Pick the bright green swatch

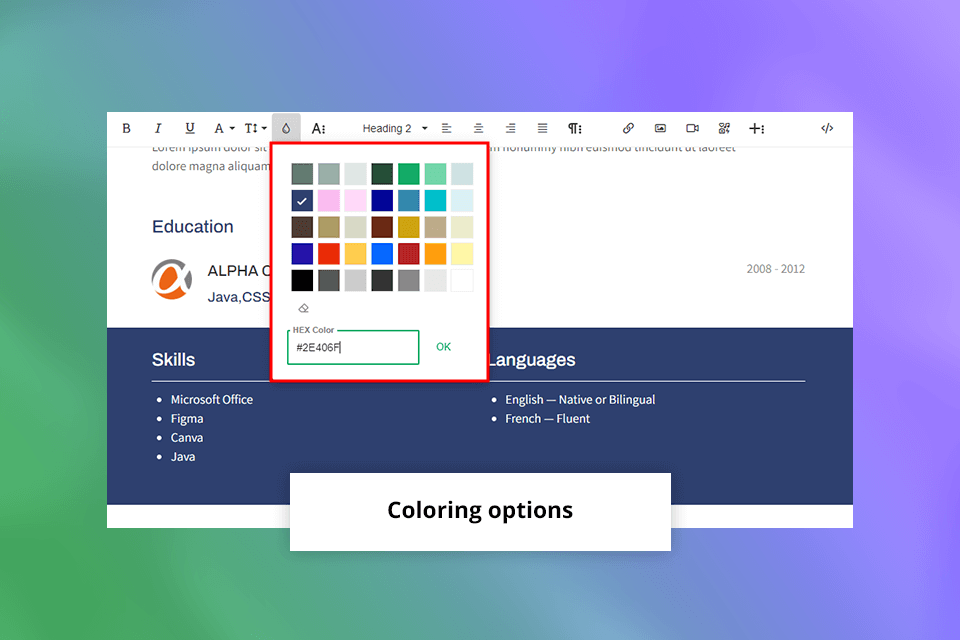tap(409, 174)
